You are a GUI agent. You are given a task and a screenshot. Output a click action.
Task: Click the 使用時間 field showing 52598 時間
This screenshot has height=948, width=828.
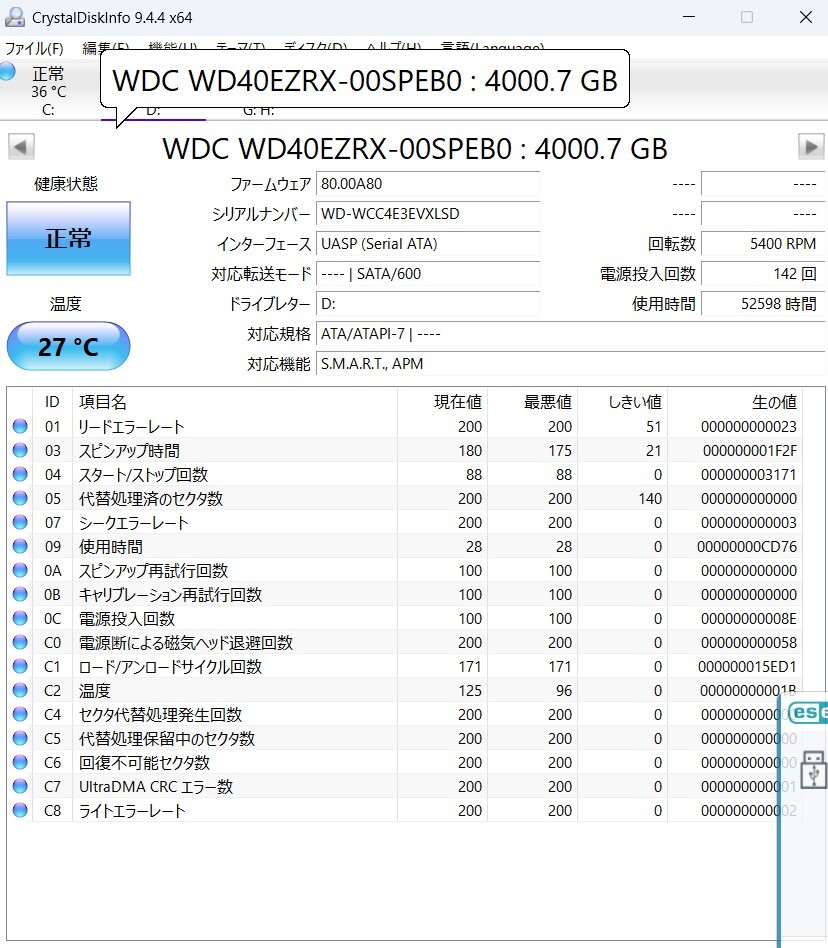click(x=763, y=304)
